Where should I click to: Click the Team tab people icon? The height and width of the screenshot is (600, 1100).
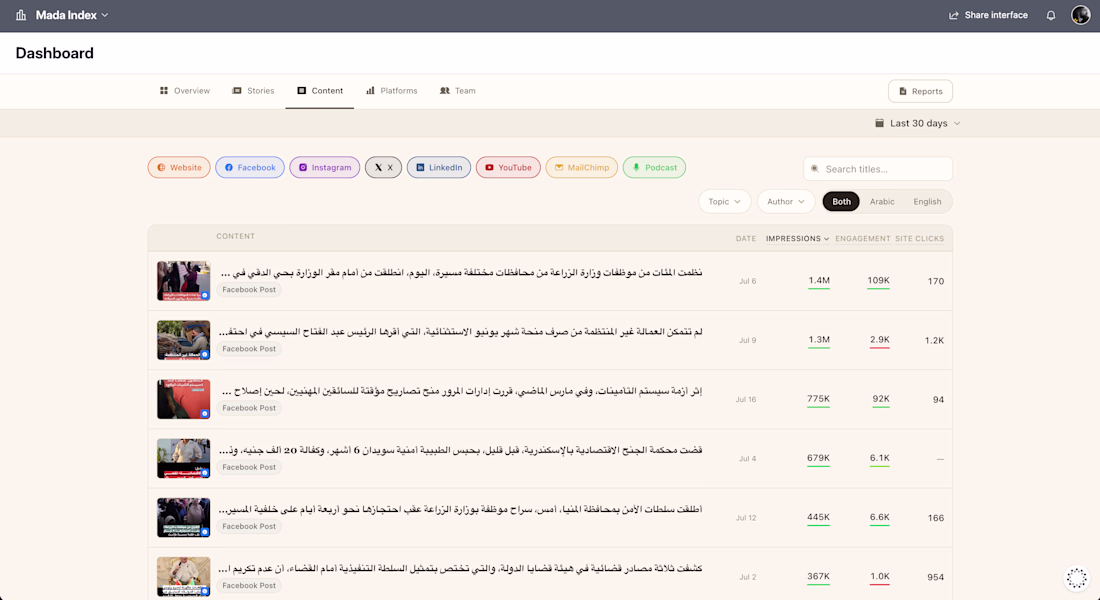click(444, 91)
